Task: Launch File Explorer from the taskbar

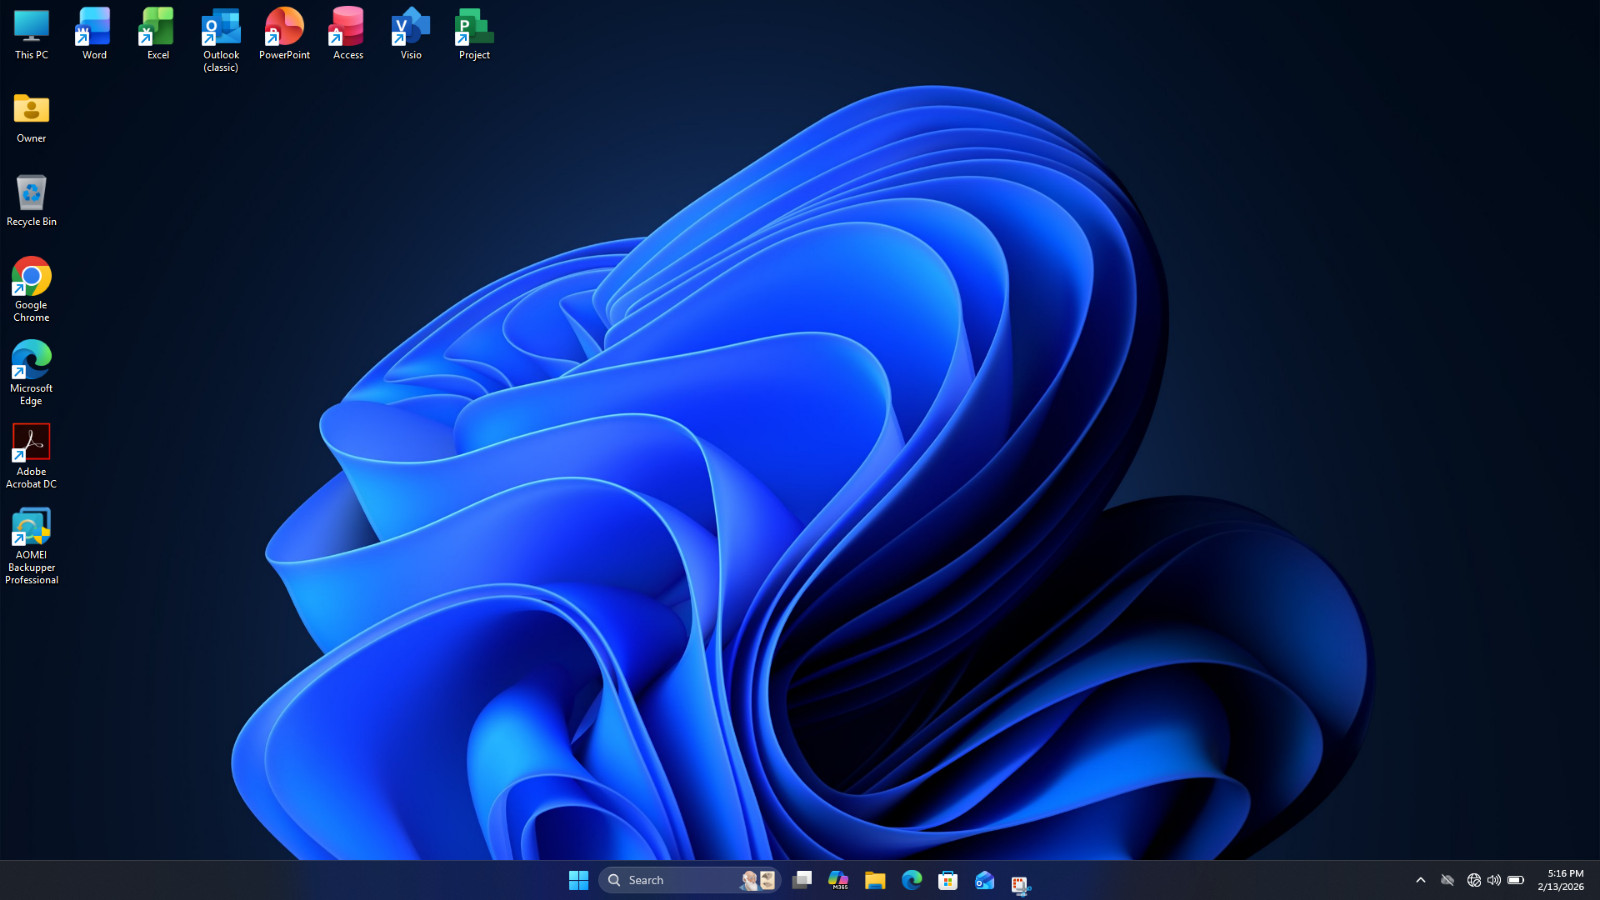Action: (875, 880)
